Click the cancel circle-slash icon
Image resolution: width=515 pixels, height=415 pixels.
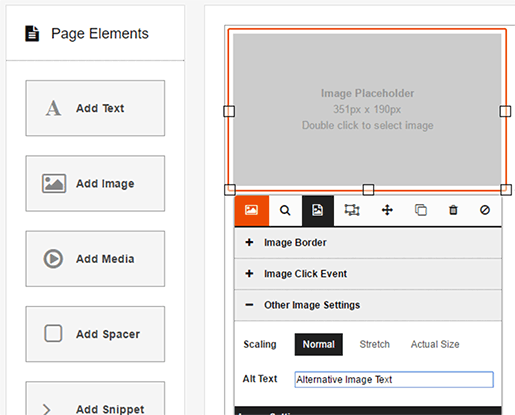[485, 210]
